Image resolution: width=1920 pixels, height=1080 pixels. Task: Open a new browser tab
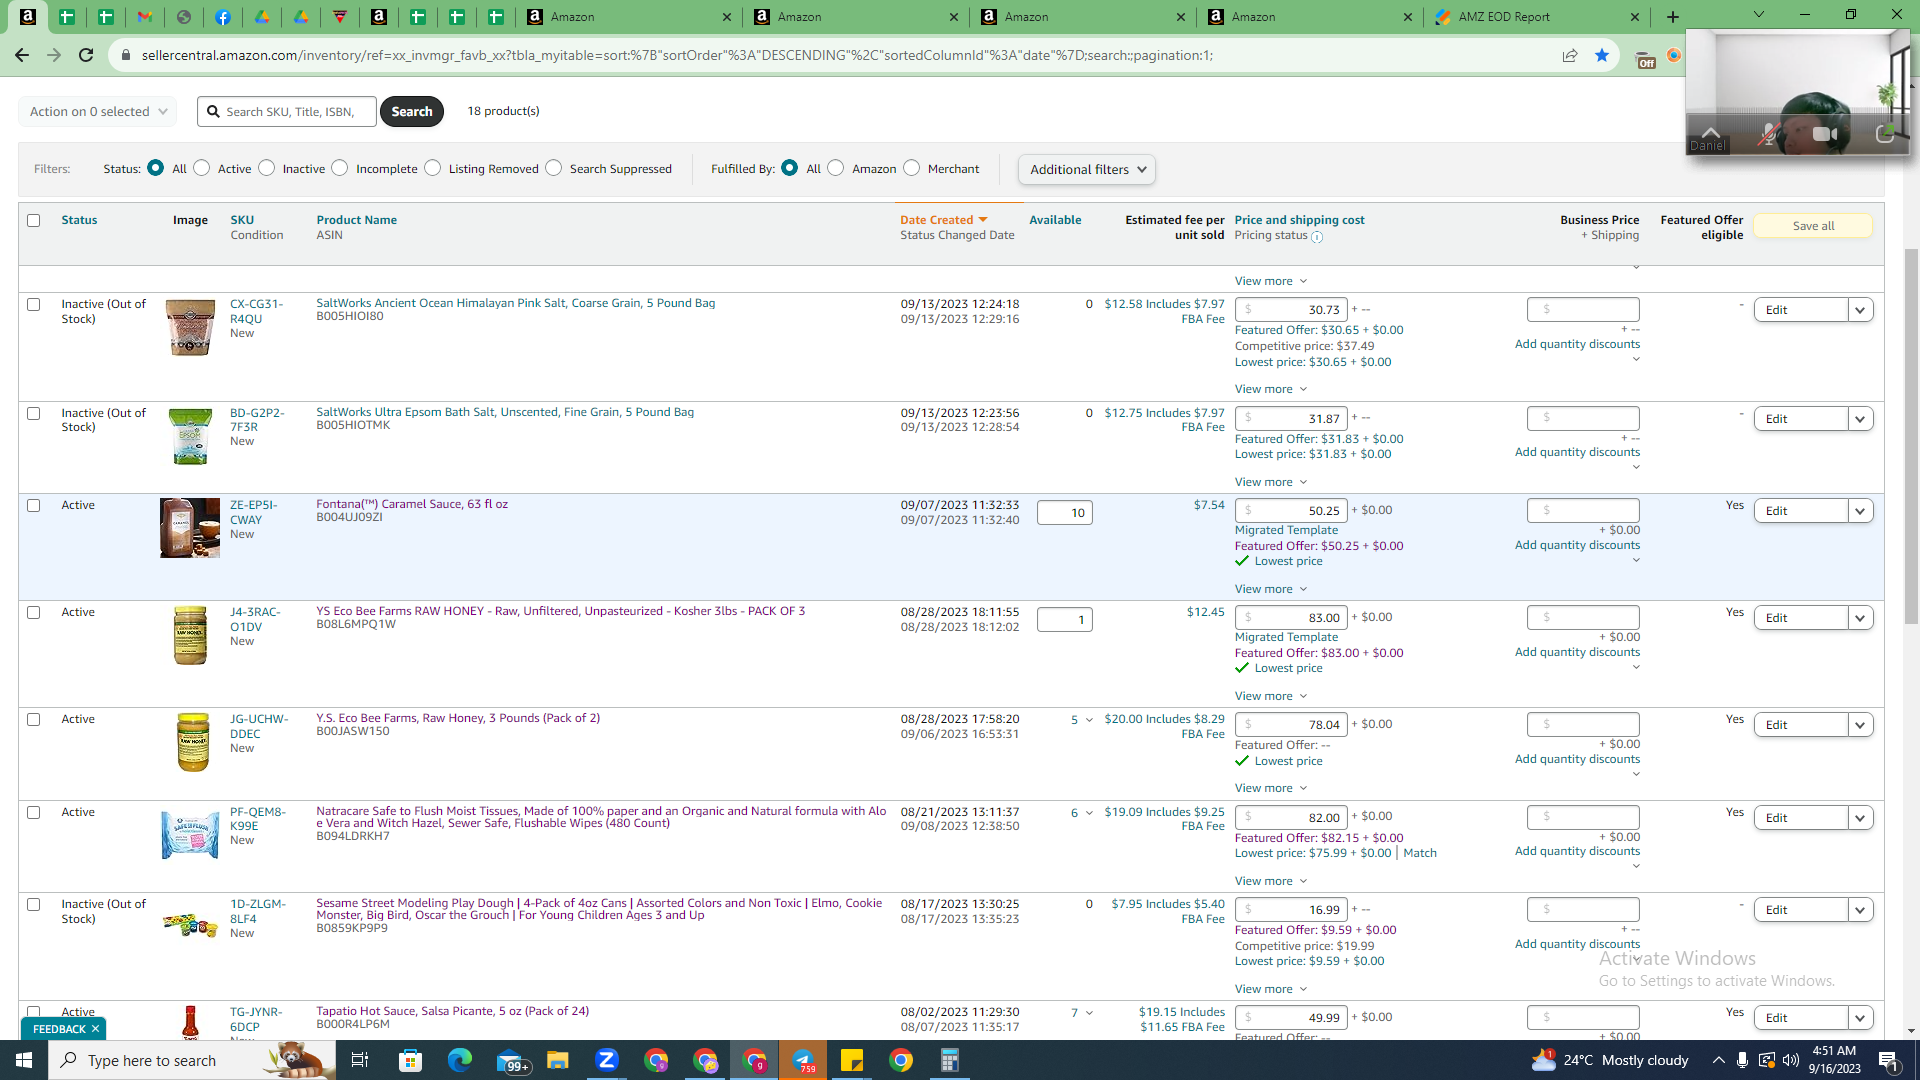tap(1673, 17)
